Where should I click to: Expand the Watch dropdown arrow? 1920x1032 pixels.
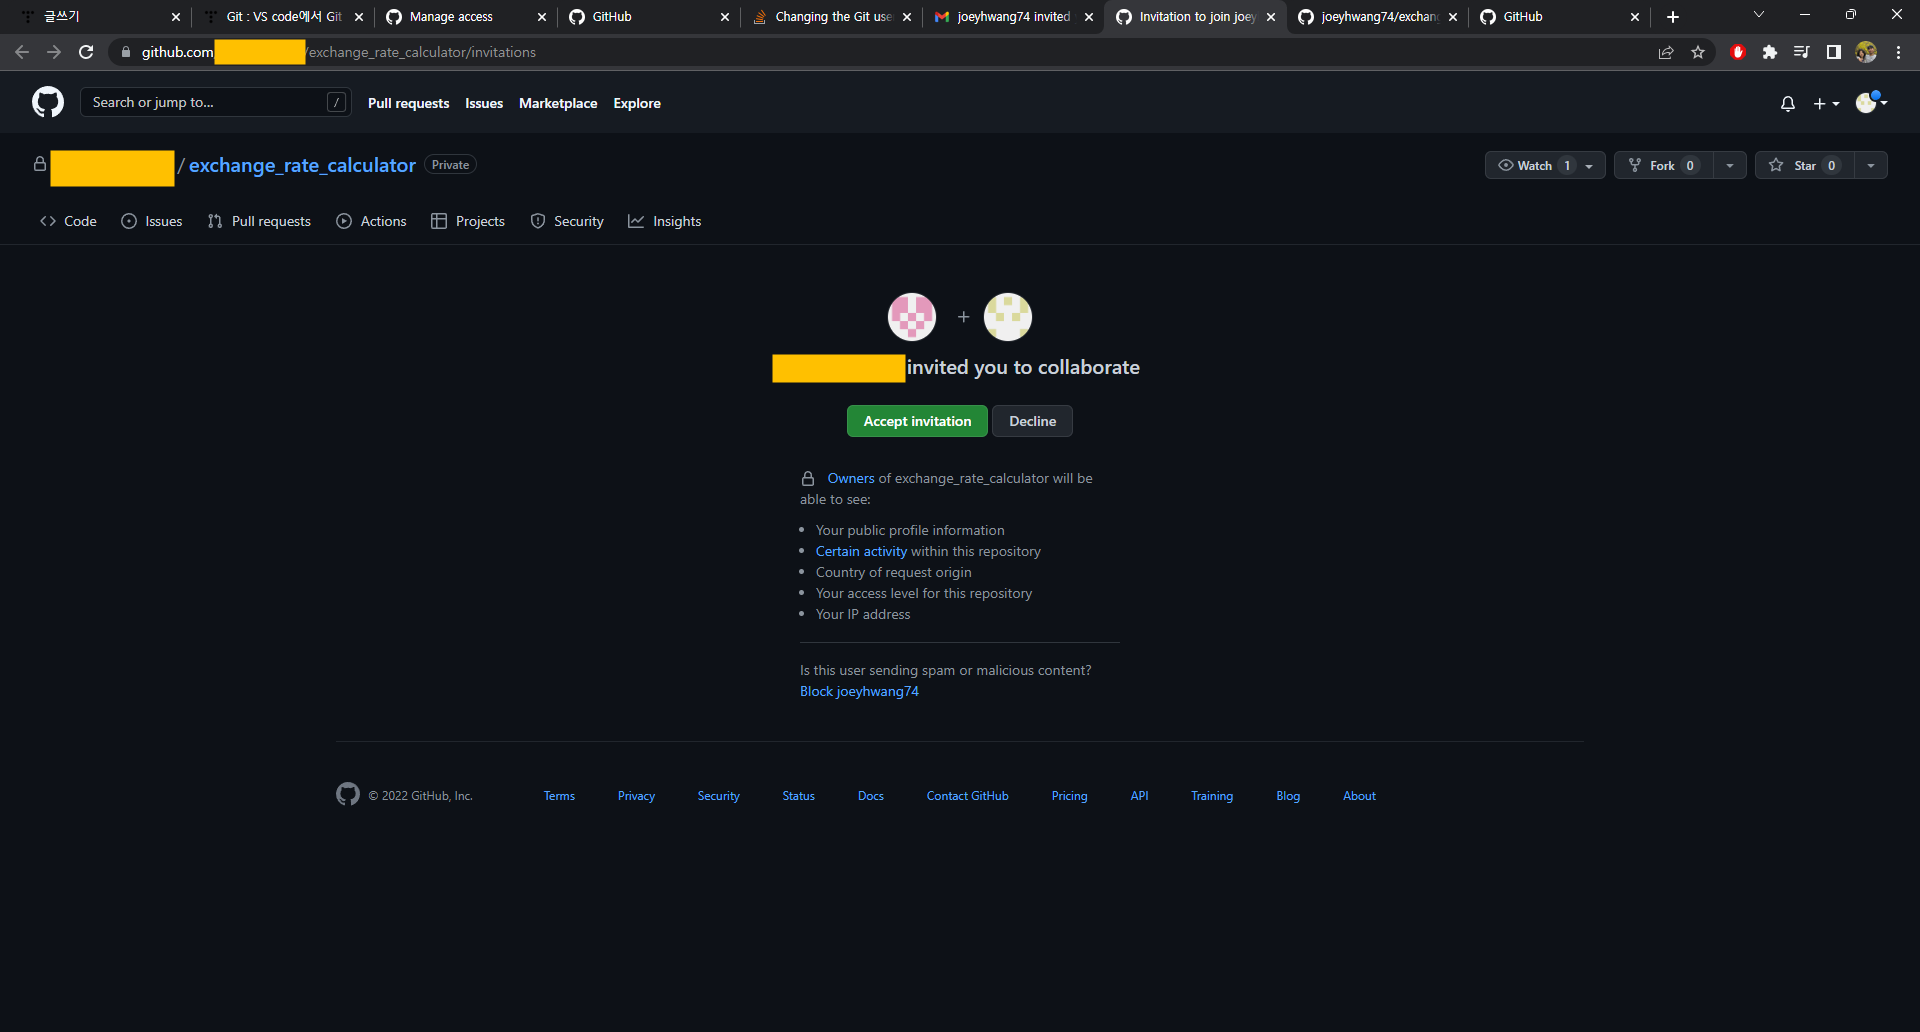pyautogui.click(x=1590, y=165)
